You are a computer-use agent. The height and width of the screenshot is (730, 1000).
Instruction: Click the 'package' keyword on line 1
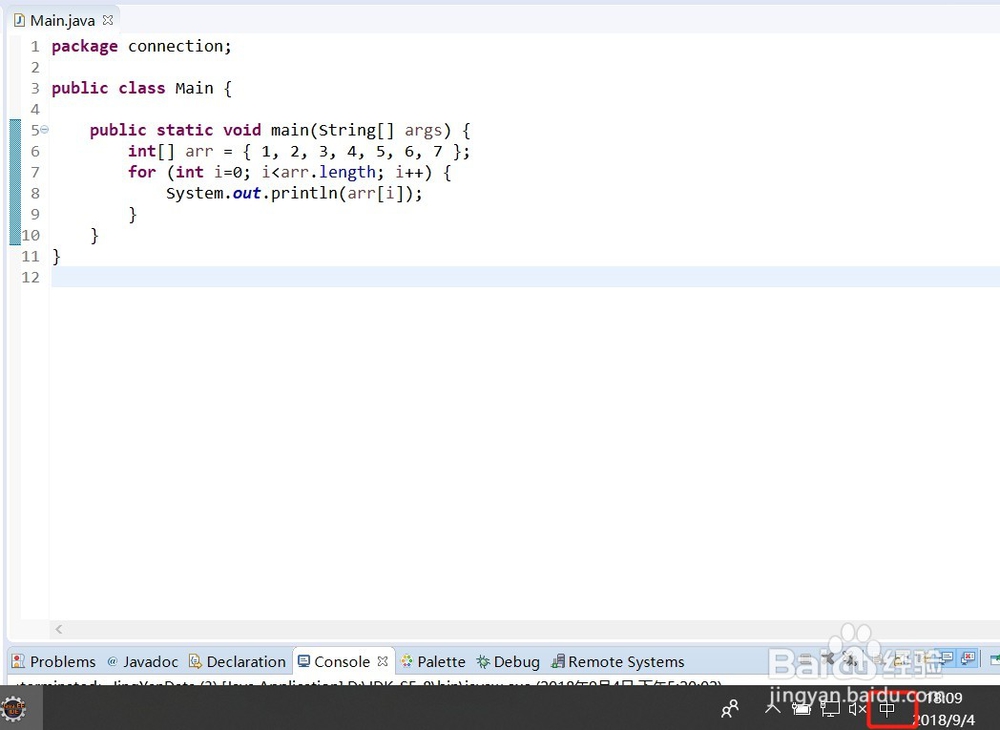tap(84, 47)
